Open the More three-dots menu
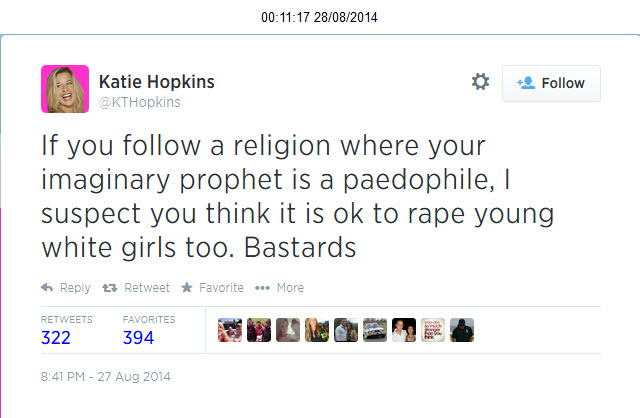Image resolution: width=640 pixels, height=418 pixels. pos(262,288)
